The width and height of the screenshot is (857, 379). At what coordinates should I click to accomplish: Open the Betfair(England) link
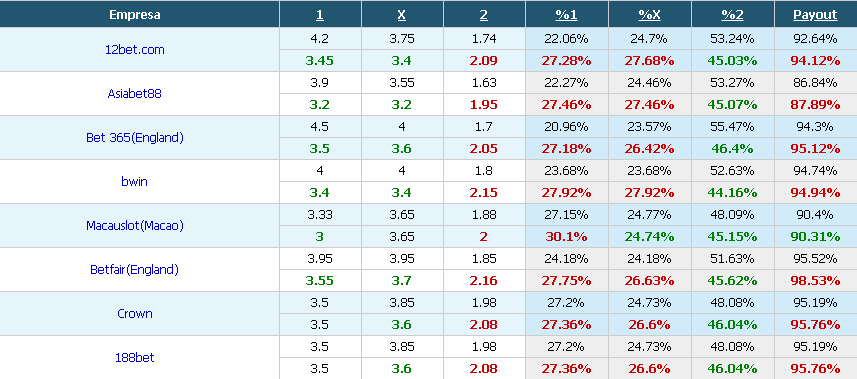click(x=134, y=270)
